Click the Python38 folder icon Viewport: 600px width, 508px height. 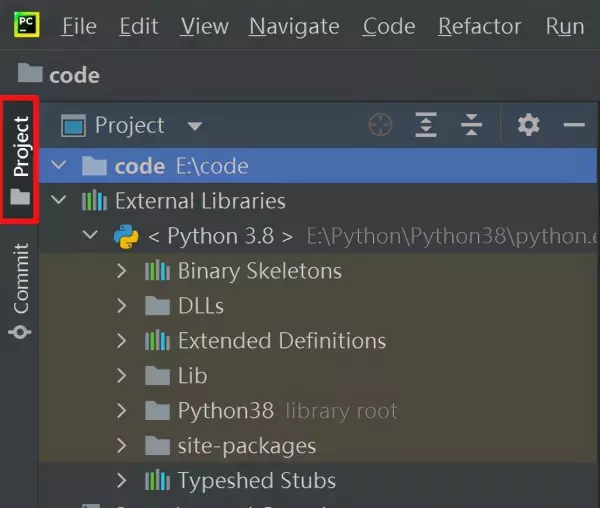157,410
